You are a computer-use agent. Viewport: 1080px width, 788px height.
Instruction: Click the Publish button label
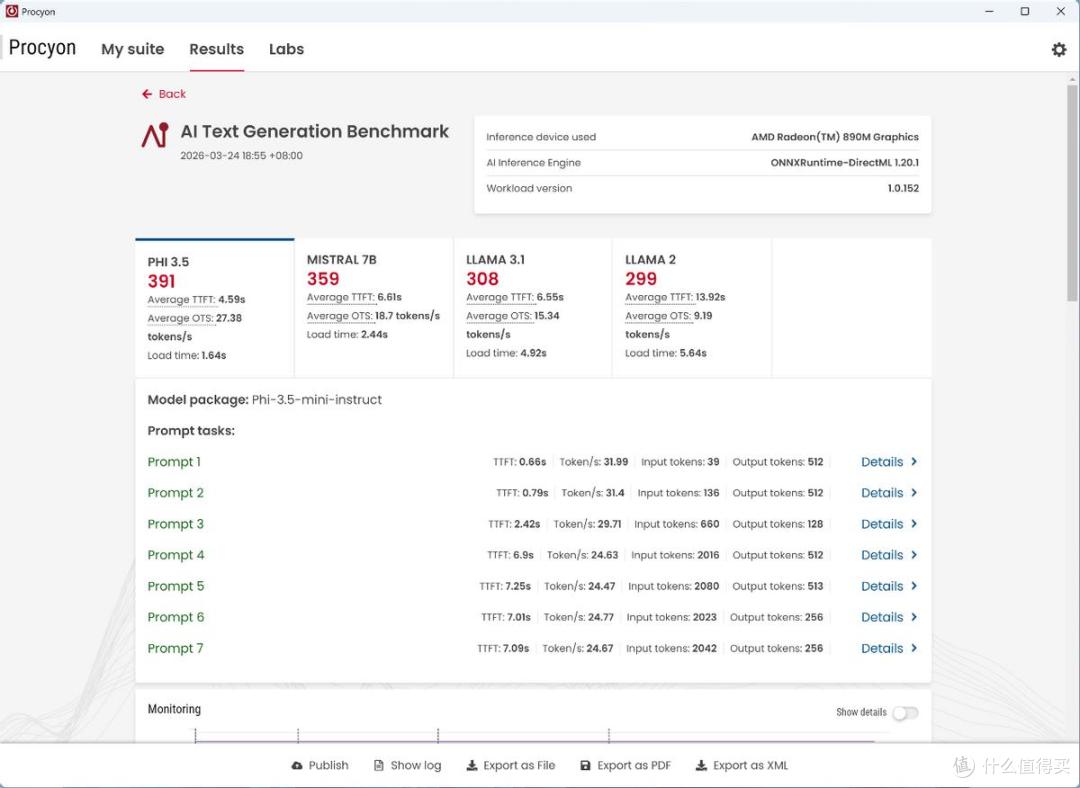(x=329, y=765)
